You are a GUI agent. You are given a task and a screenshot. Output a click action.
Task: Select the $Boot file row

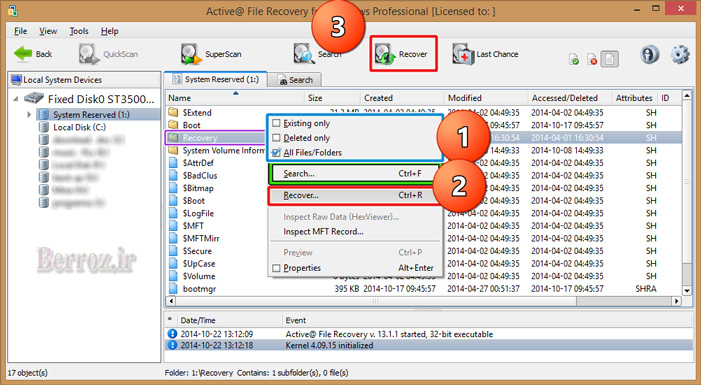tap(423, 200)
